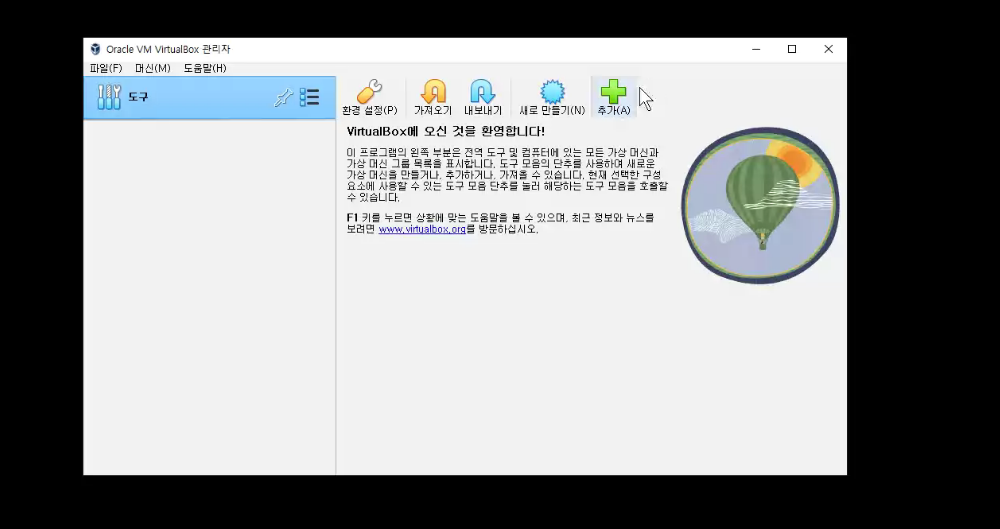Maximize the VirtualBox manager window
Screen dimensions: 1000x529
[x=792, y=49]
